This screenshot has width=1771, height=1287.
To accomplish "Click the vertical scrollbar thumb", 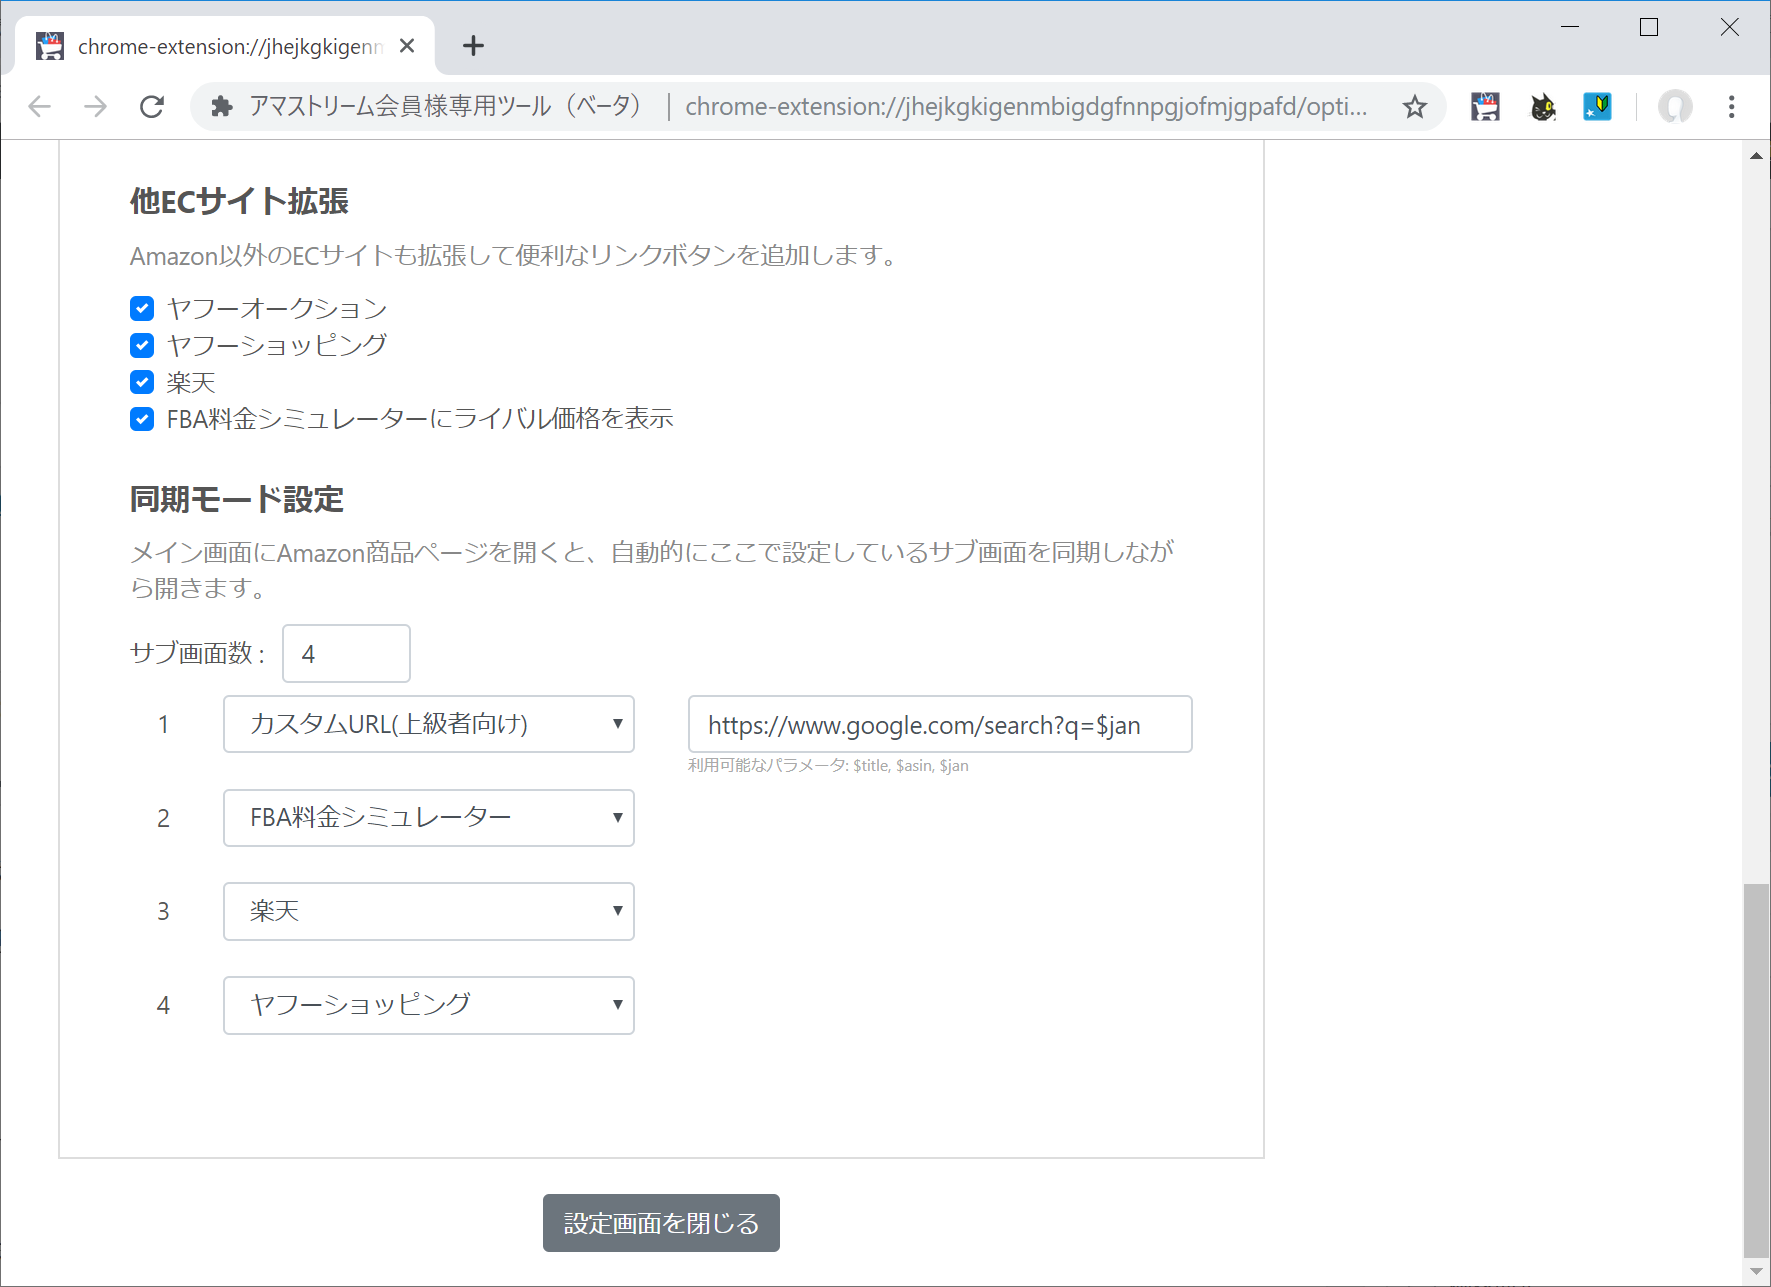I will (x=1756, y=1070).
